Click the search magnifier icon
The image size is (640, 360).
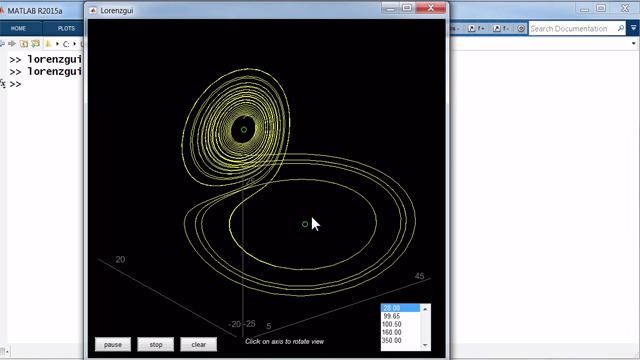[x=621, y=28]
